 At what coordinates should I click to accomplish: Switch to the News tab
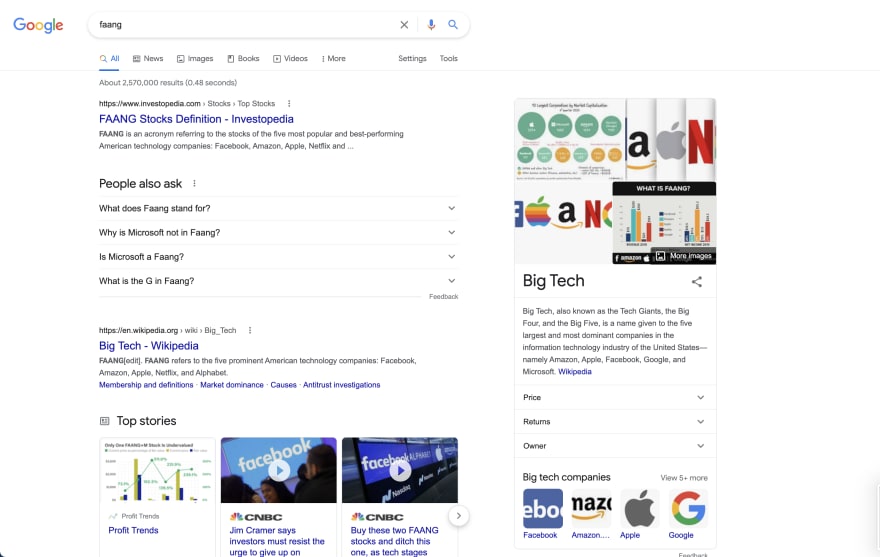click(x=148, y=58)
